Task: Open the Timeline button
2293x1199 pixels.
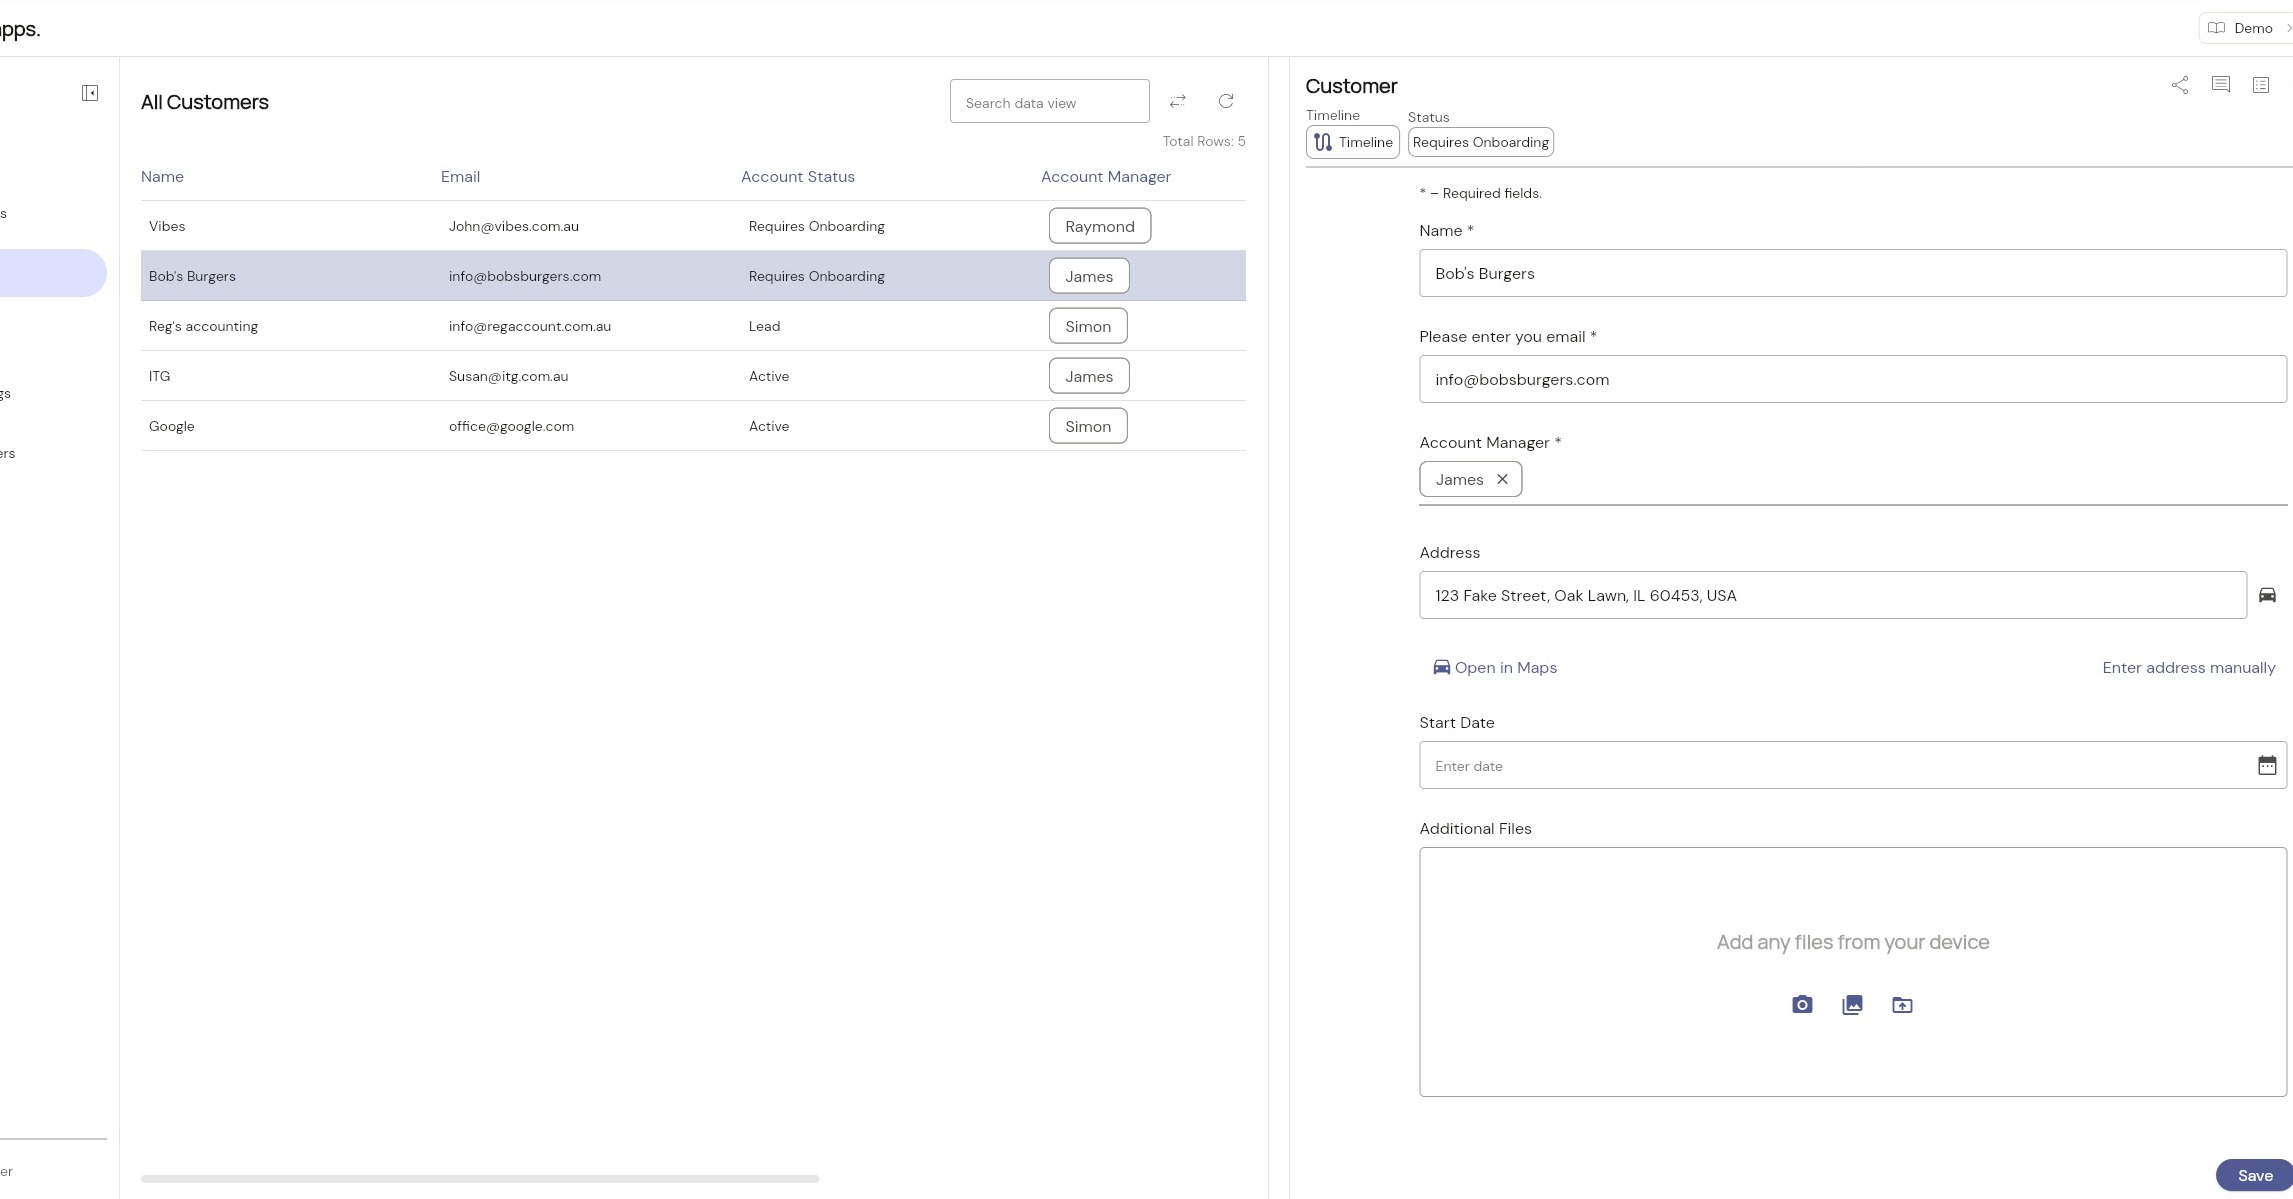Action: tap(1352, 142)
